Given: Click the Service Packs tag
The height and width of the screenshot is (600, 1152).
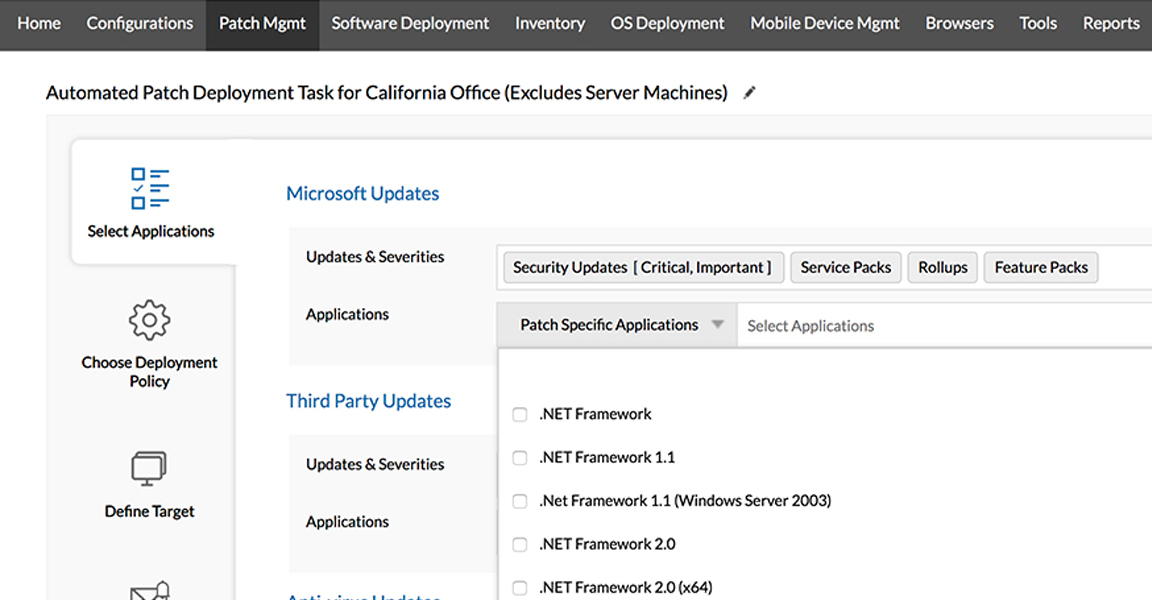Looking at the screenshot, I should click(846, 267).
